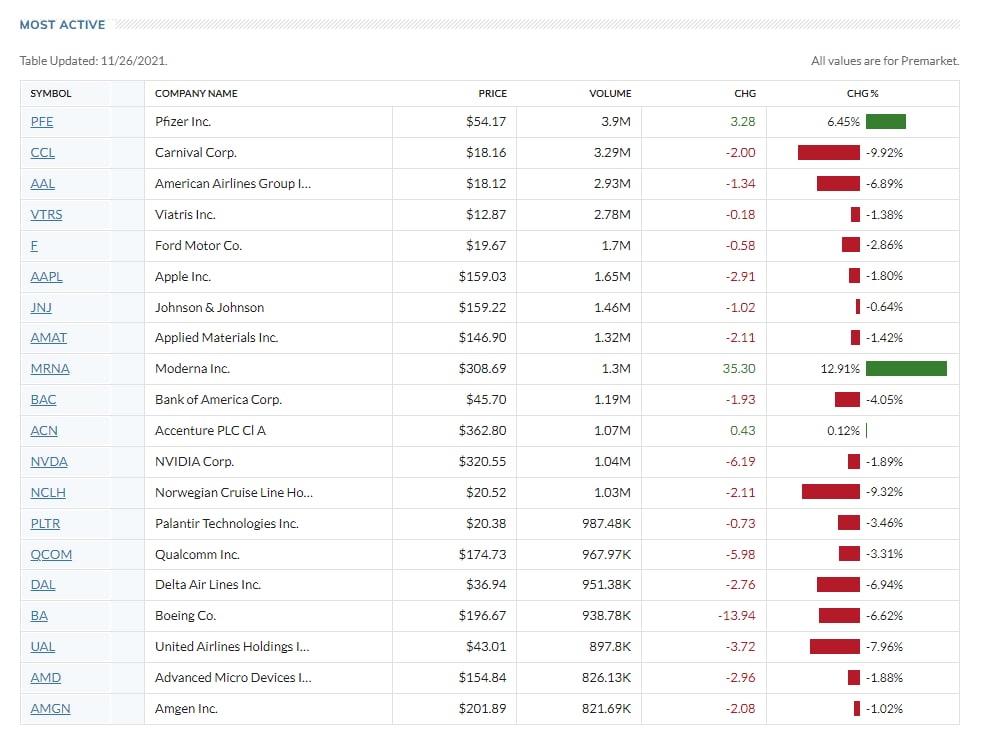The image size is (986, 740).
Task: Click NVIDIA's price $320.55
Action: (482, 461)
